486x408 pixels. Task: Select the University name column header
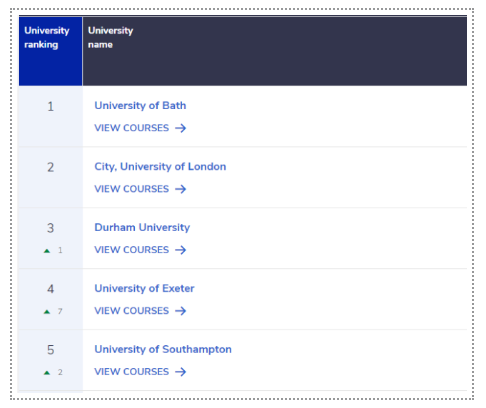point(275,51)
